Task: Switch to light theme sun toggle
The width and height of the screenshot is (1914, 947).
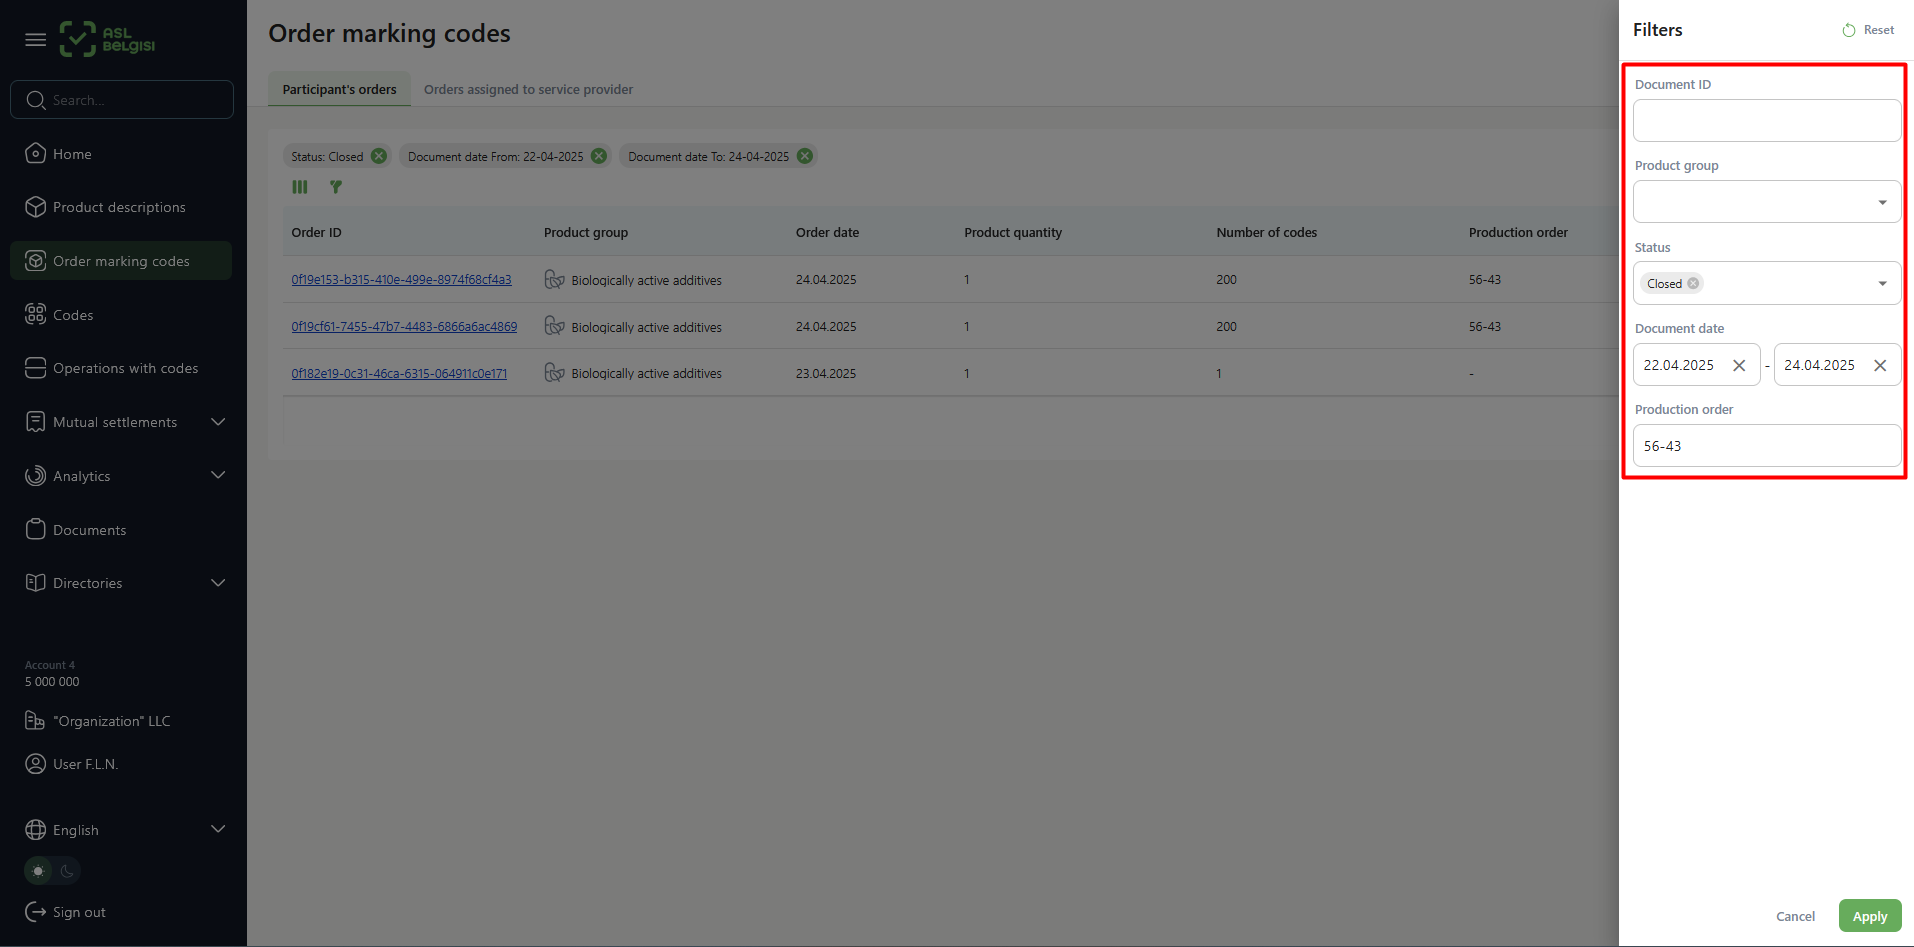Action: pos(39,871)
